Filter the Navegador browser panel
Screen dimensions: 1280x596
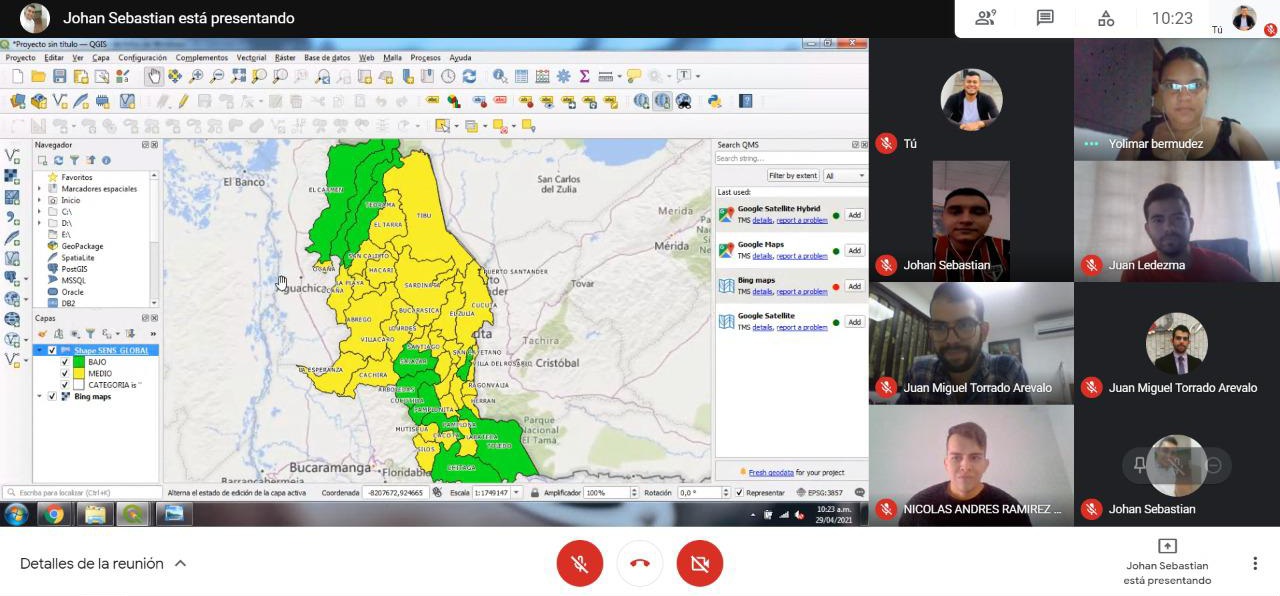coord(74,160)
